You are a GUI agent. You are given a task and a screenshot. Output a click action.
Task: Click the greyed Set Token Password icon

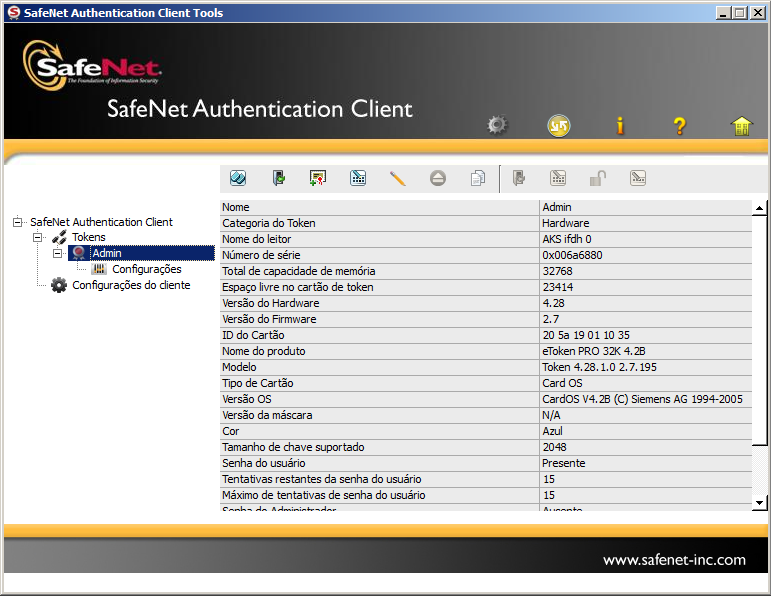coord(638,178)
